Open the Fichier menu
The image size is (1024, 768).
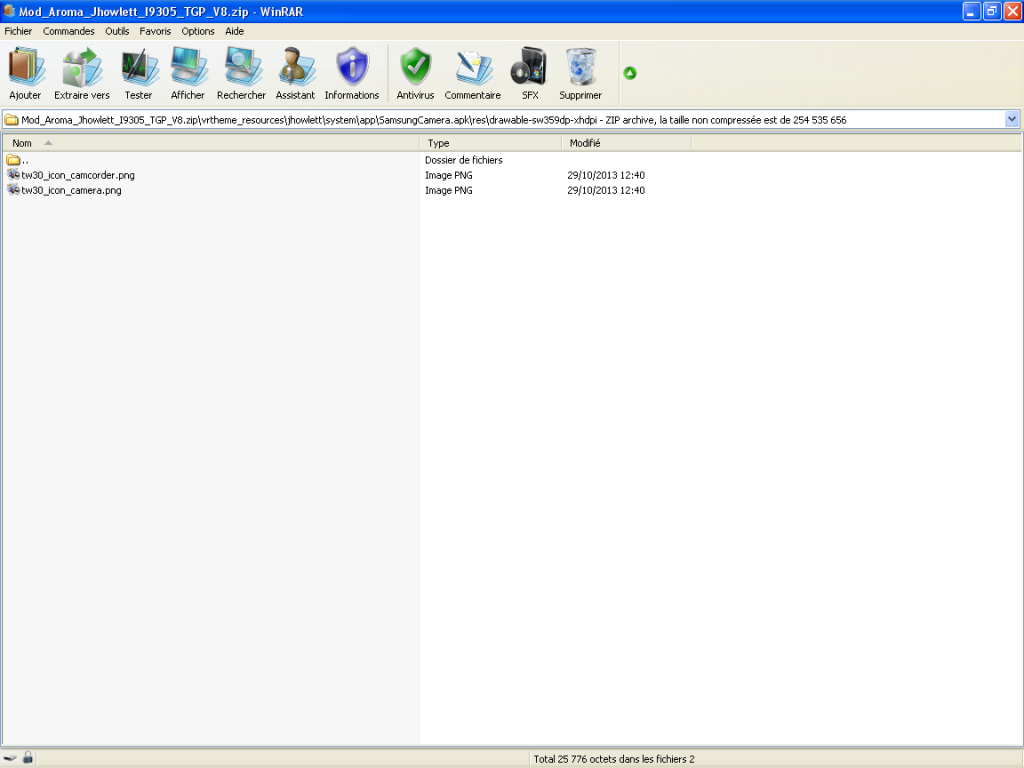18,31
